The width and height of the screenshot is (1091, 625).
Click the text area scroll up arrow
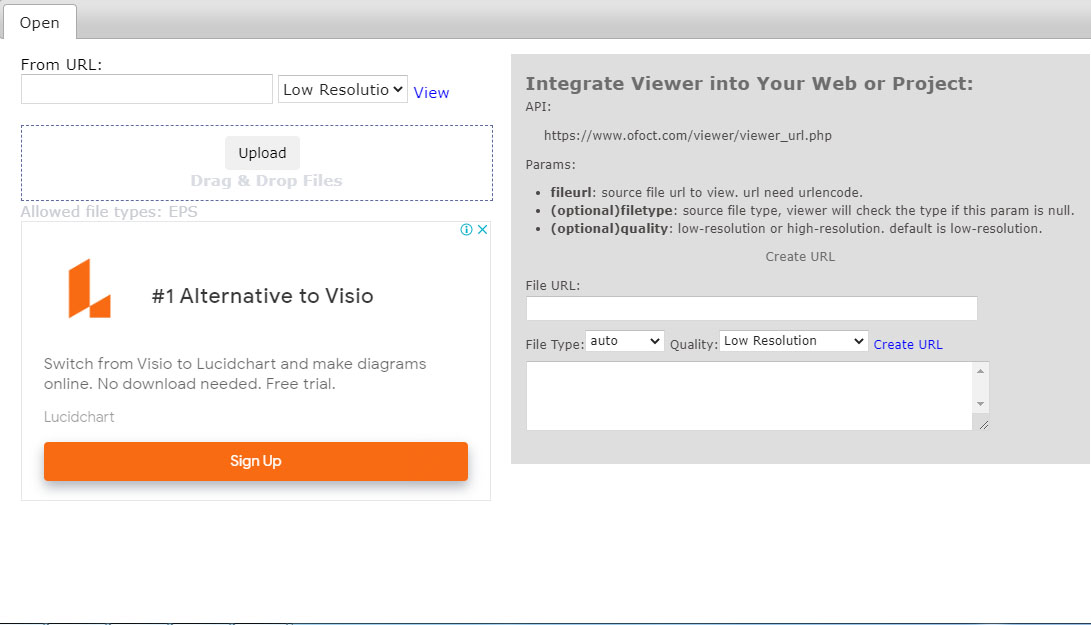pos(980,371)
